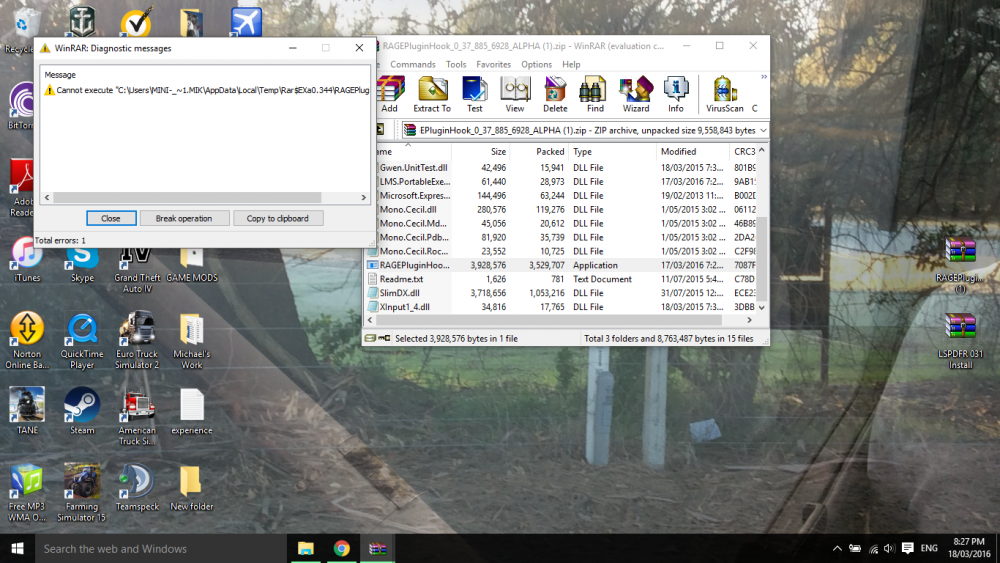Open Norton Online Backup shortcut
1000x563 pixels.
tap(27, 340)
